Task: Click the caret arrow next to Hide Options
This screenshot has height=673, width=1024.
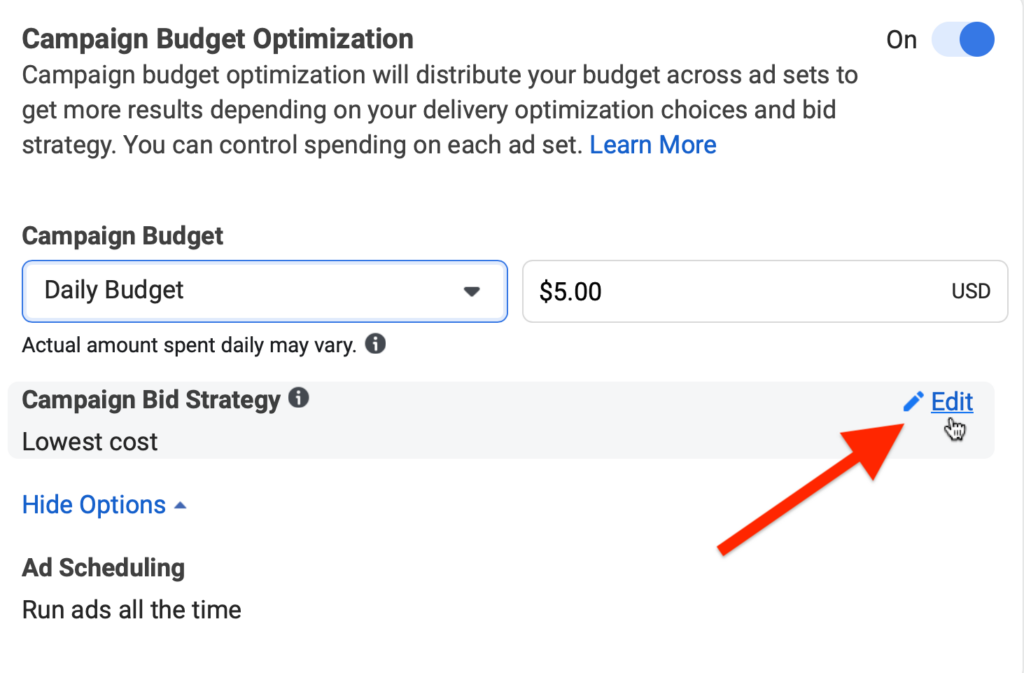Action: pyautogui.click(x=180, y=506)
